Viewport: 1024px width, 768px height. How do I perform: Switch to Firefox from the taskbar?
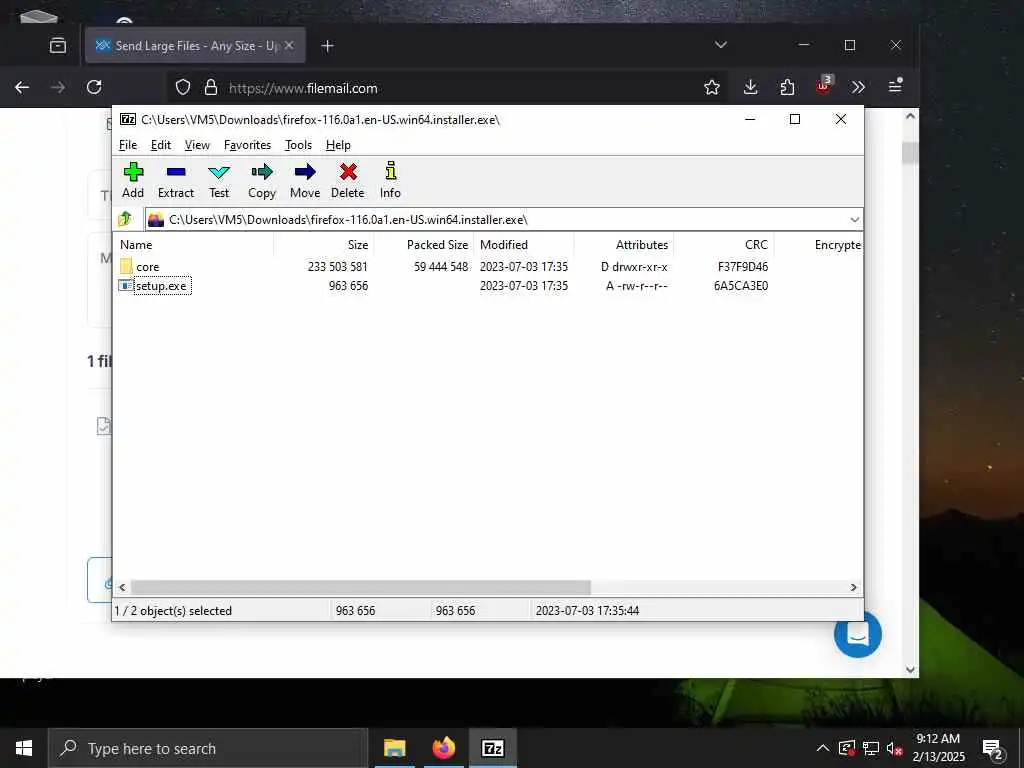tap(443, 748)
